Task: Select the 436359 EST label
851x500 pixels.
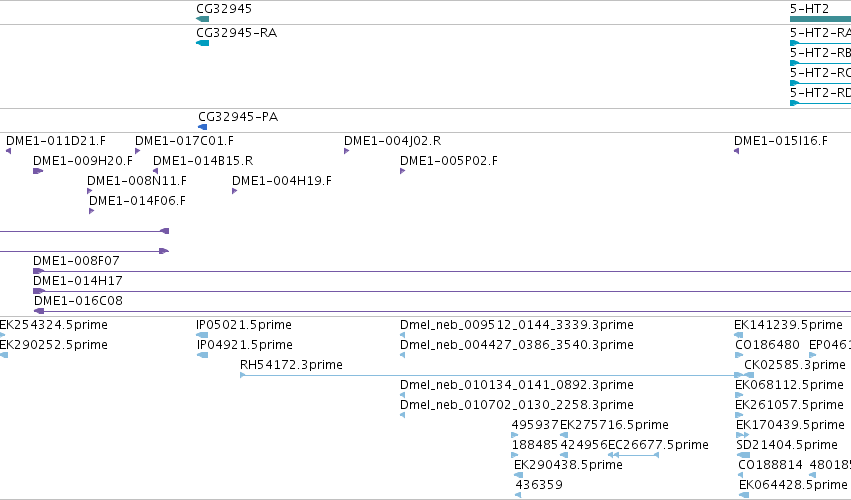Action: click(x=539, y=485)
